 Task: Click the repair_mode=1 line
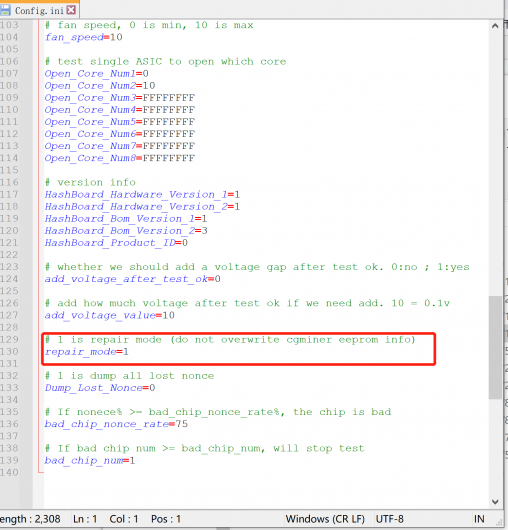tap(87, 352)
